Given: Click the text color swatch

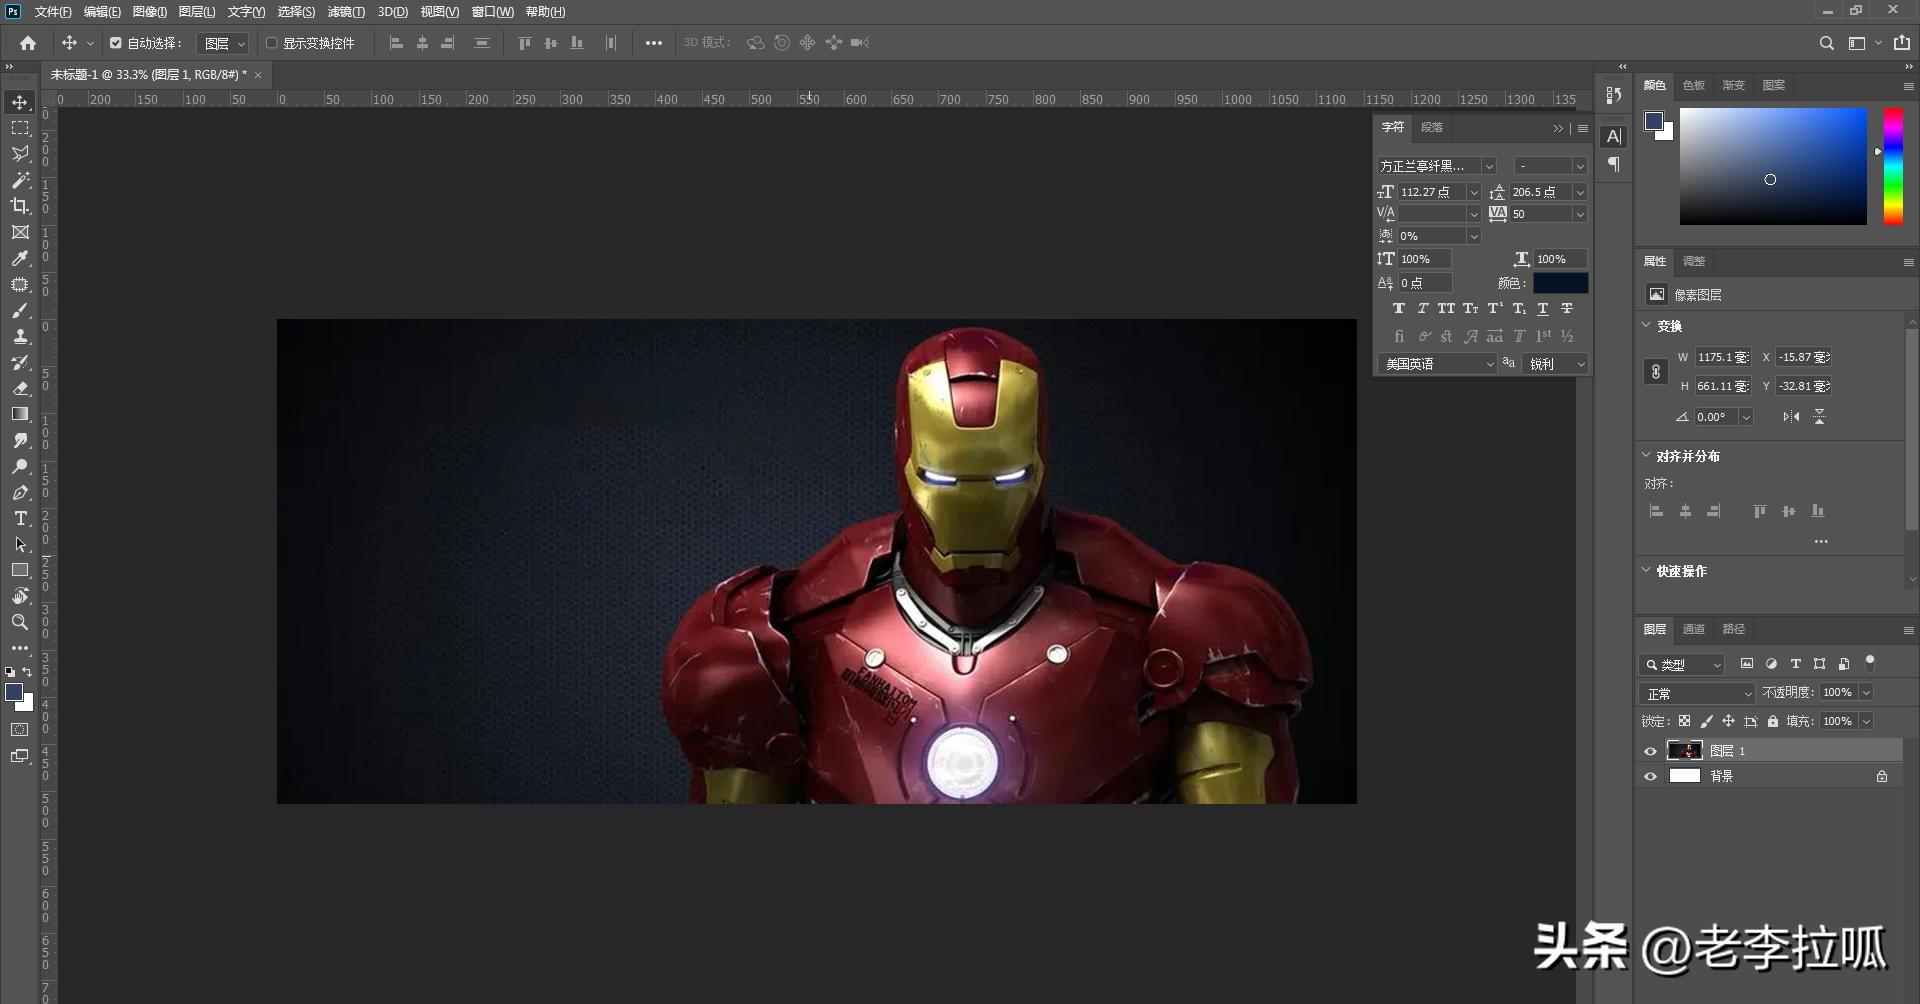Looking at the screenshot, I should point(1560,283).
